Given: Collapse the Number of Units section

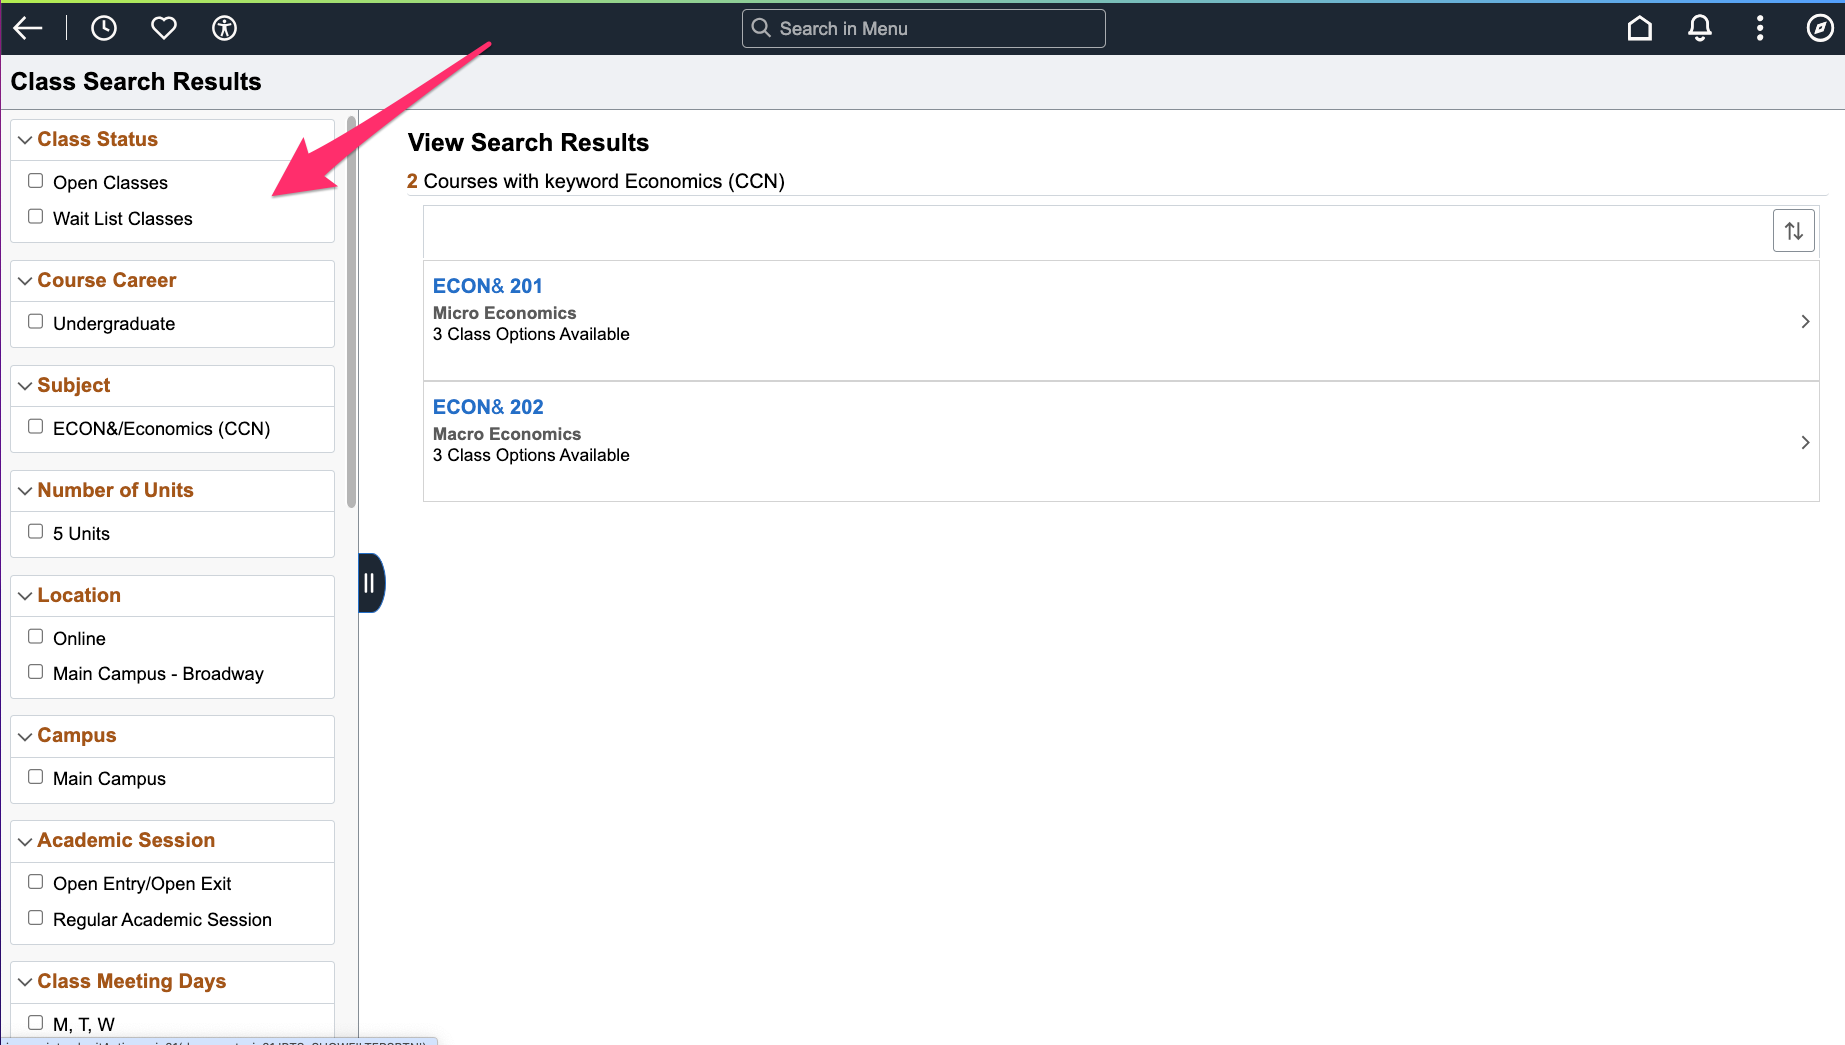Looking at the screenshot, I should pos(25,490).
